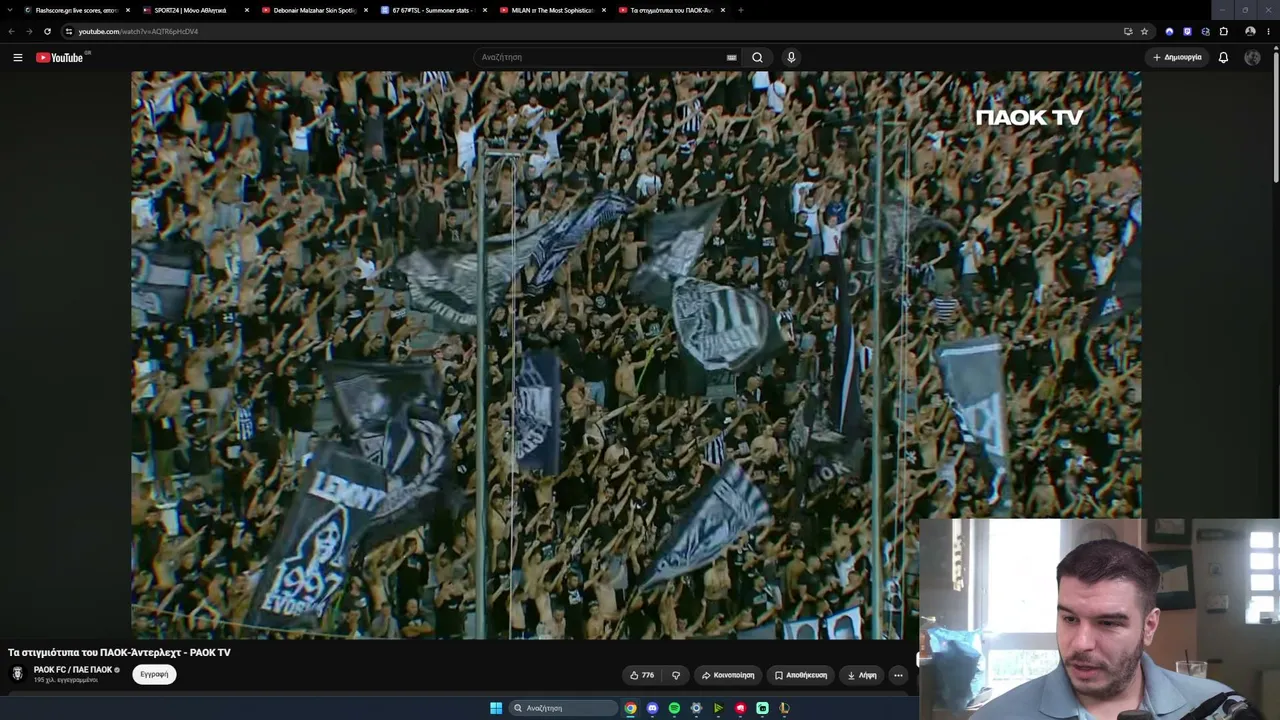Go to the YouTube home logo

60,57
